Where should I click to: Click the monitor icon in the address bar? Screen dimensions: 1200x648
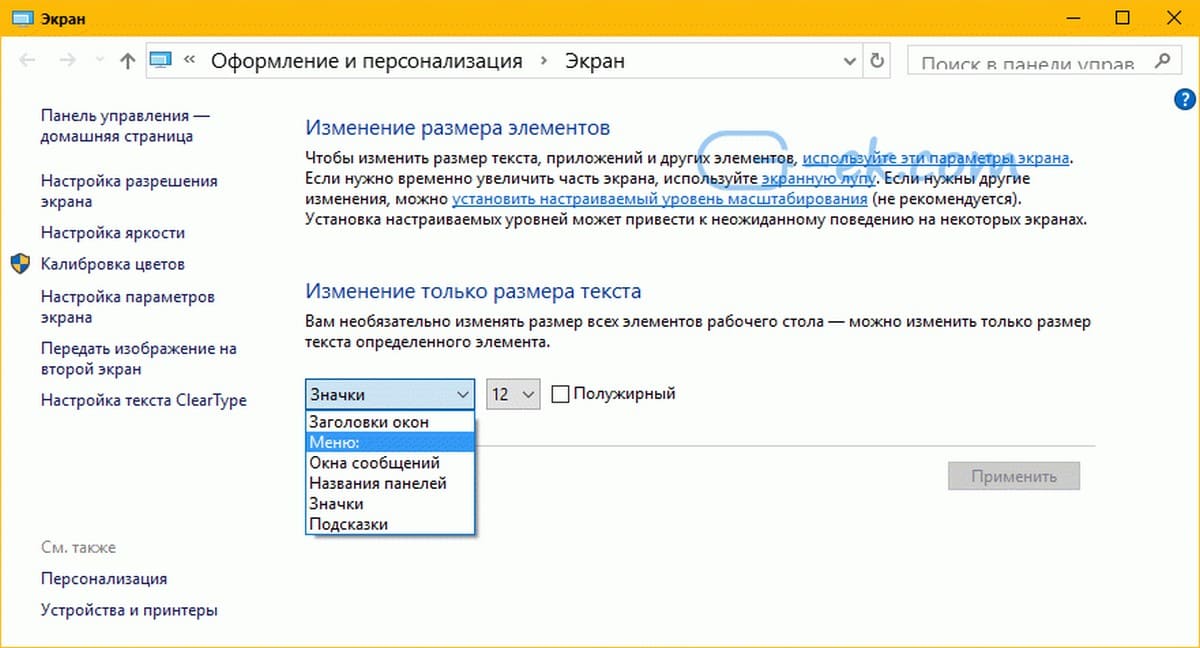coord(160,59)
